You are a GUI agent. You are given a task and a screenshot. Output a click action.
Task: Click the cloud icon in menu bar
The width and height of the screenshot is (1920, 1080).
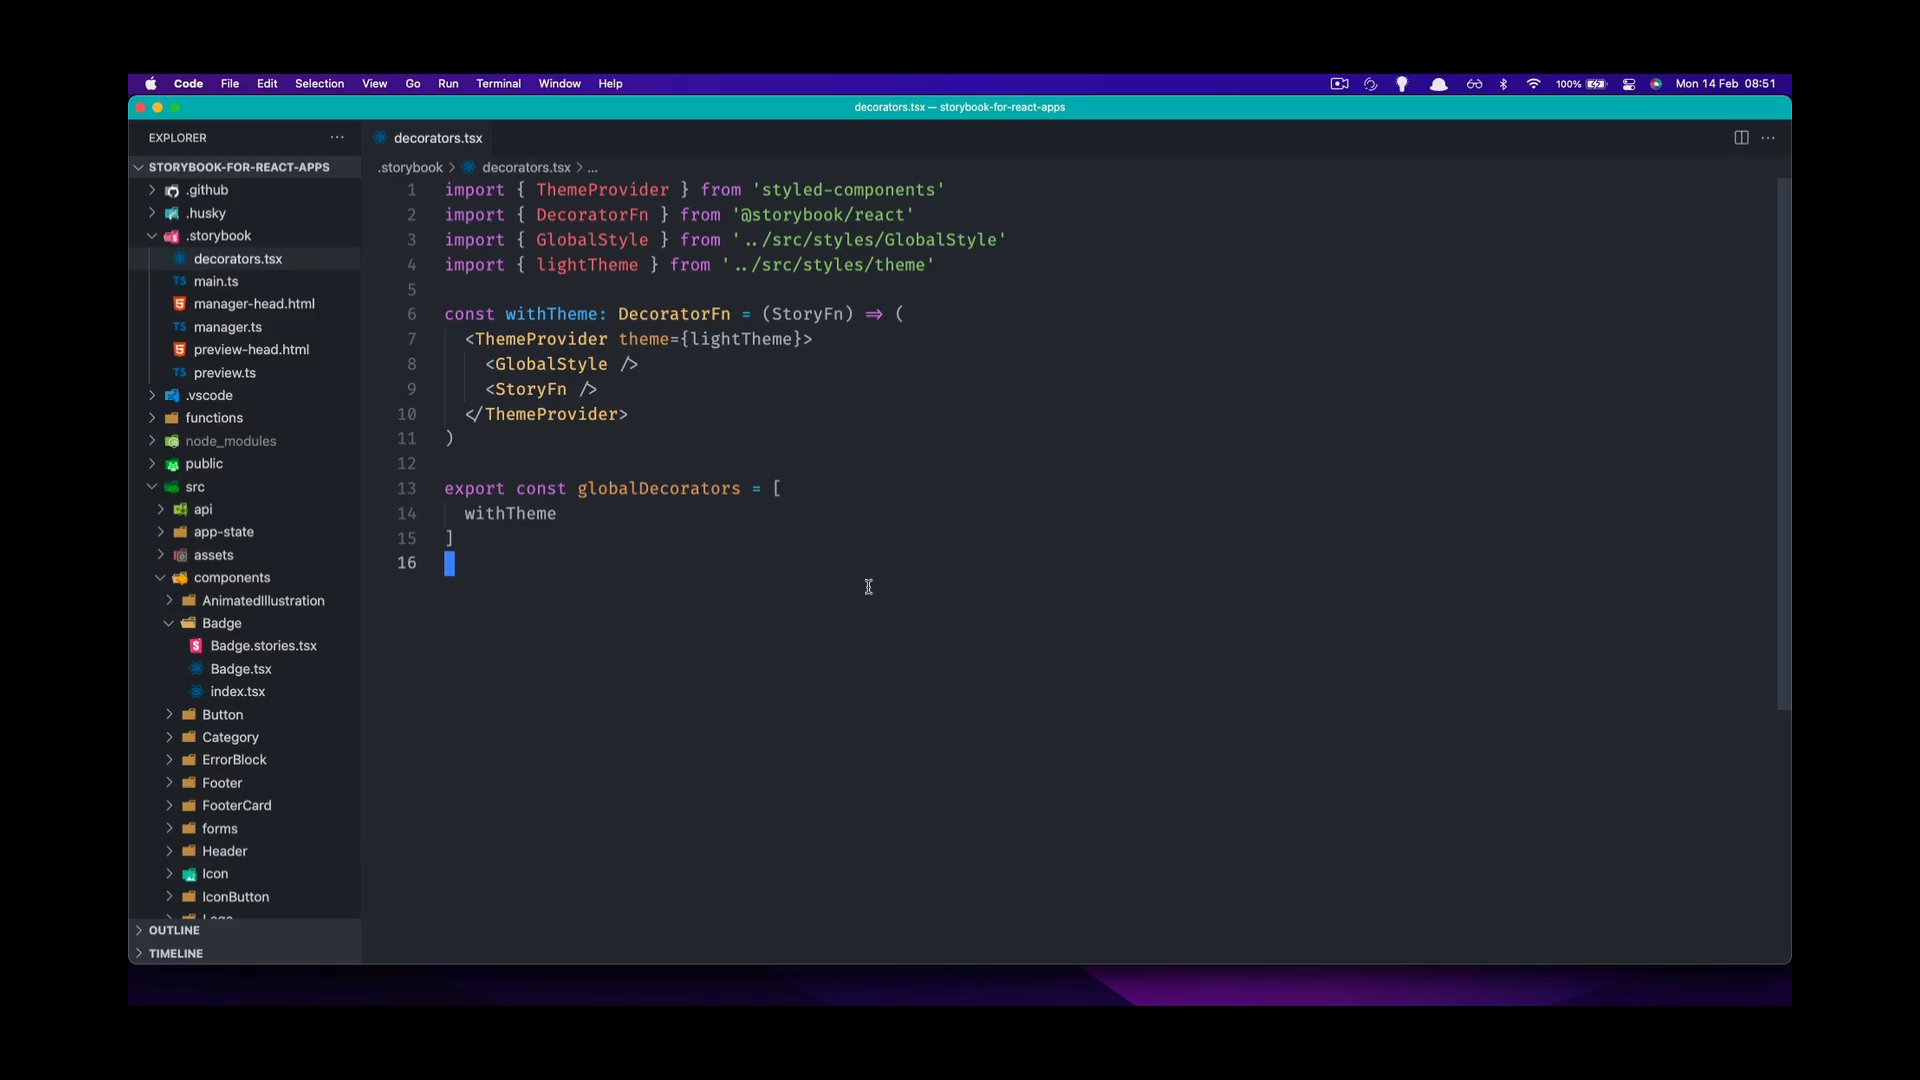click(1439, 84)
